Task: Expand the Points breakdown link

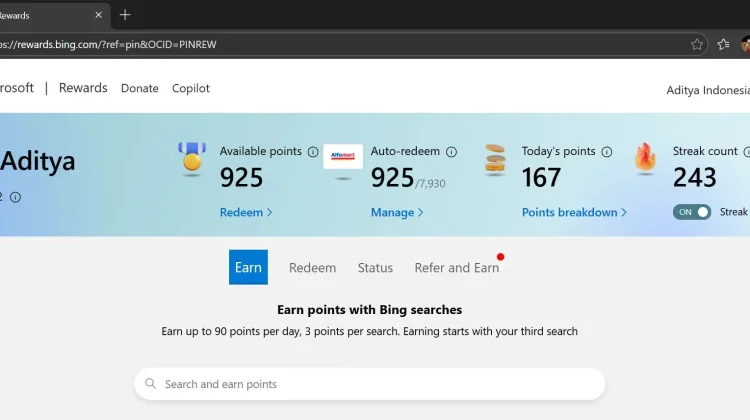Action: pos(574,212)
